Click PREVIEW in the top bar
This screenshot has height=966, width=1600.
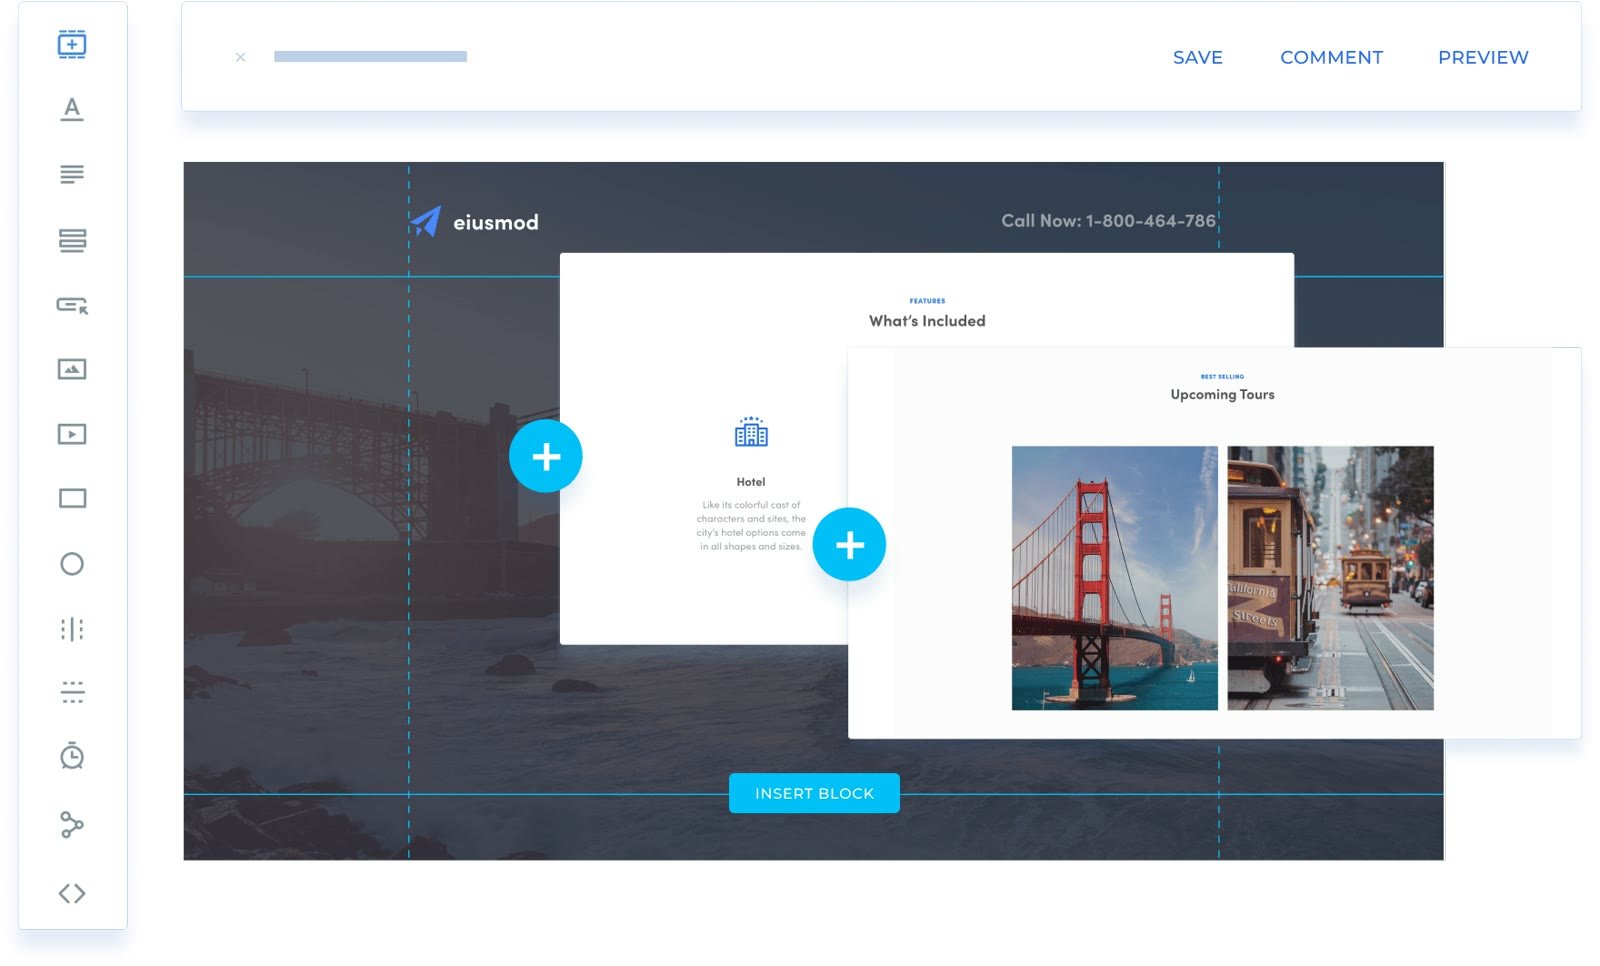tap(1483, 58)
